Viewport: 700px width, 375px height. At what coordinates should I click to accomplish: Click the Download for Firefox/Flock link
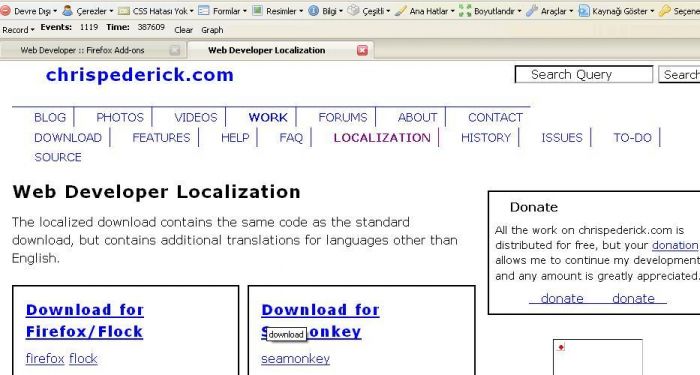pos(85,321)
